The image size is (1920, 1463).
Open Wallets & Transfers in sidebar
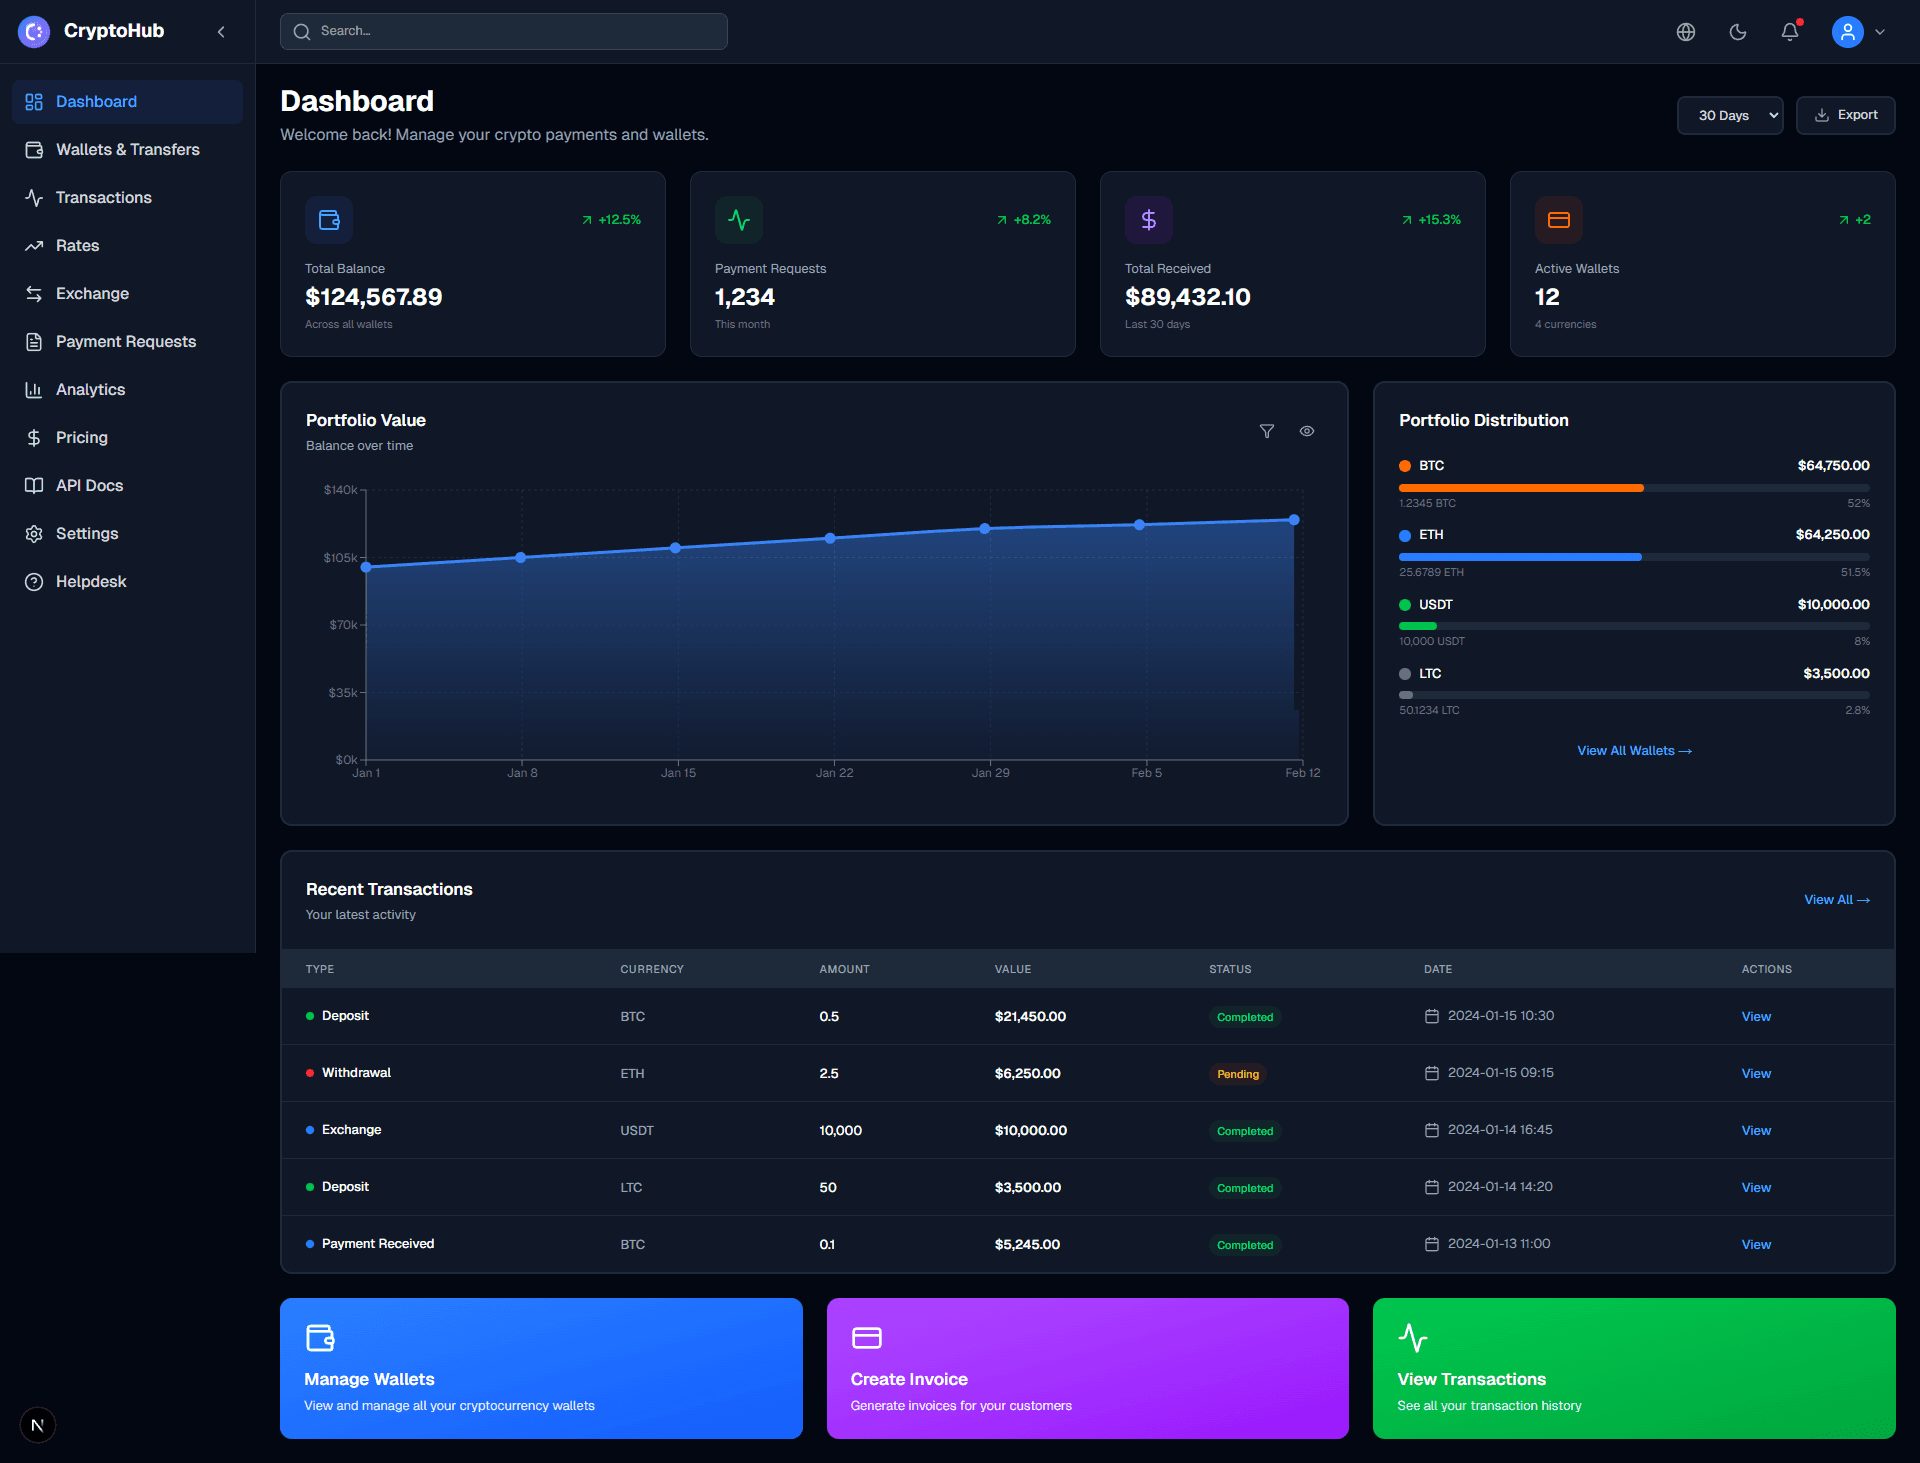[127, 150]
